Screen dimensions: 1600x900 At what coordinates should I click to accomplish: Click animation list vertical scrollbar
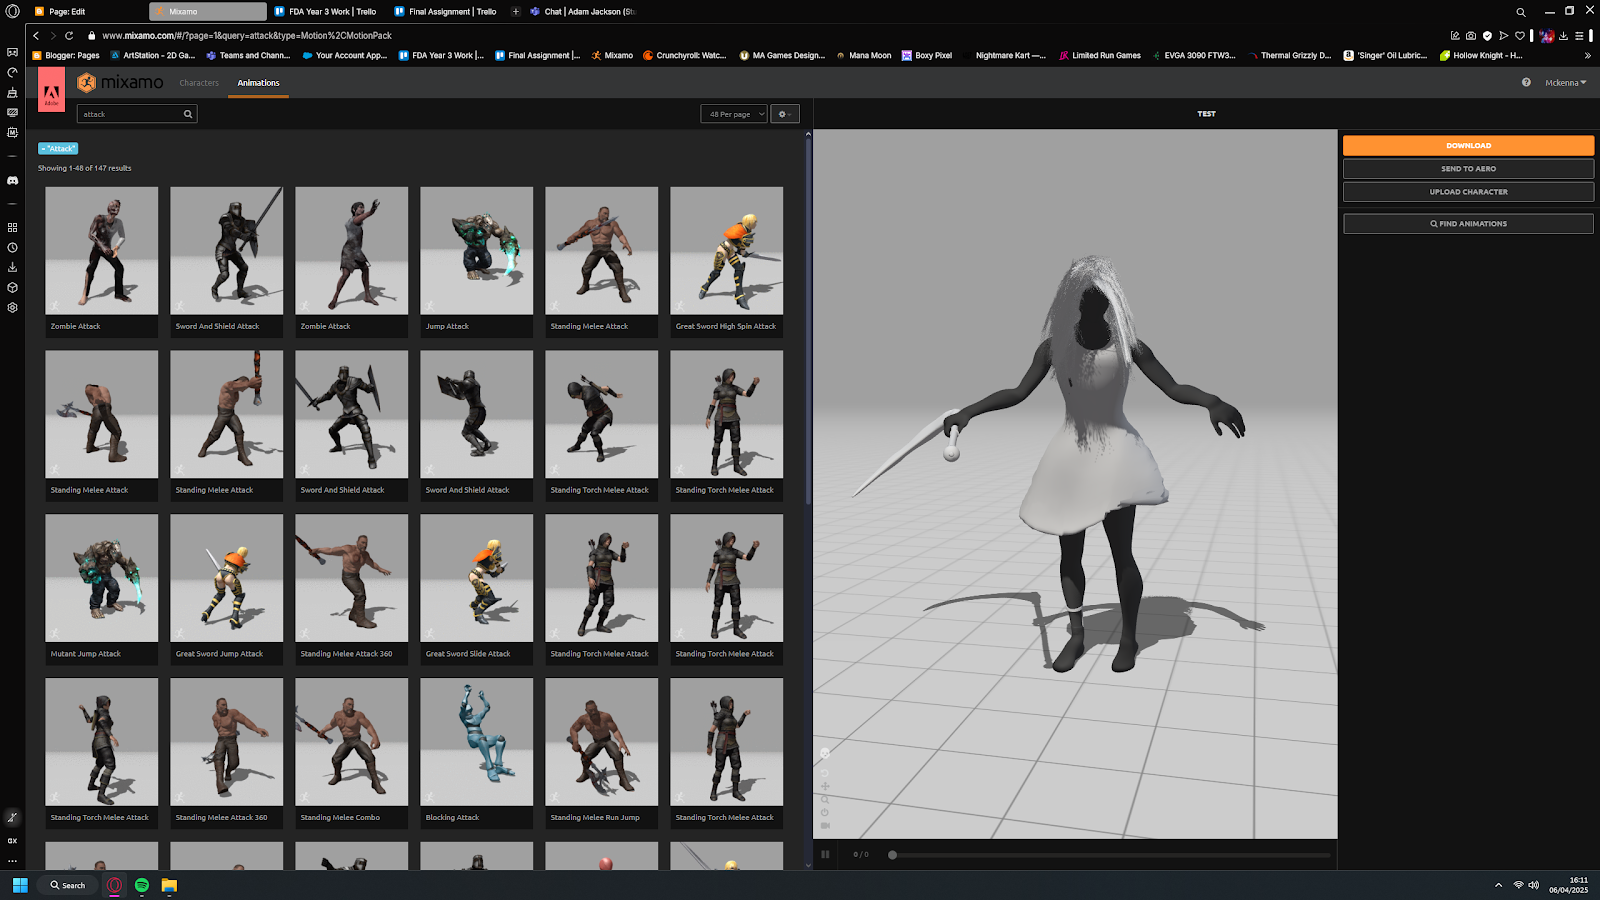(x=808, y=320)
